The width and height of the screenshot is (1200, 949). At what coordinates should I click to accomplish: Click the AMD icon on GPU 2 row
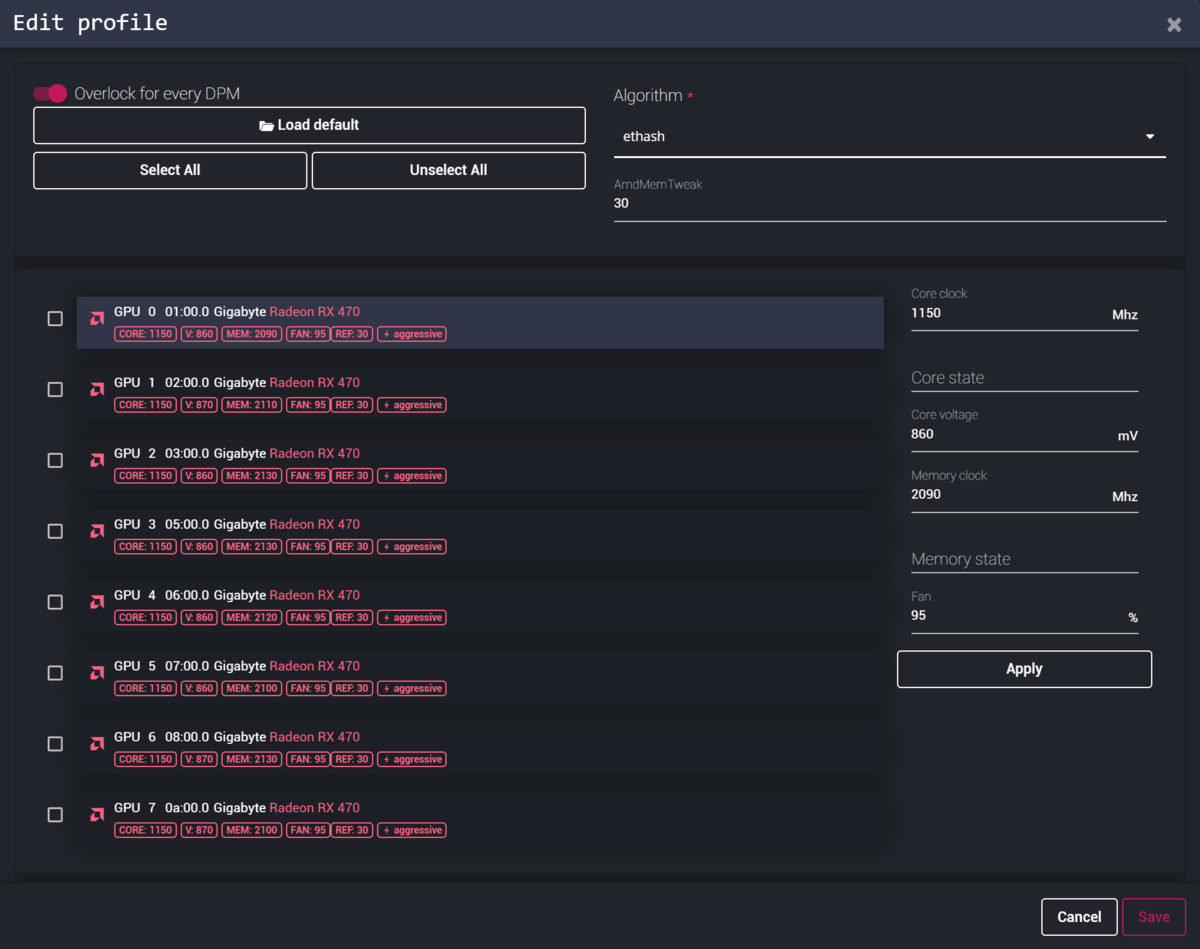point(97,461)
